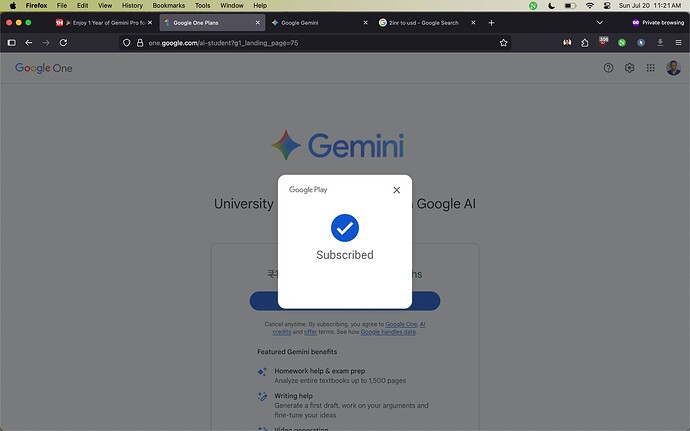Close the Google One Plans tab
The width and height of the screenshot is (690, 431).
tap(257, 22)
